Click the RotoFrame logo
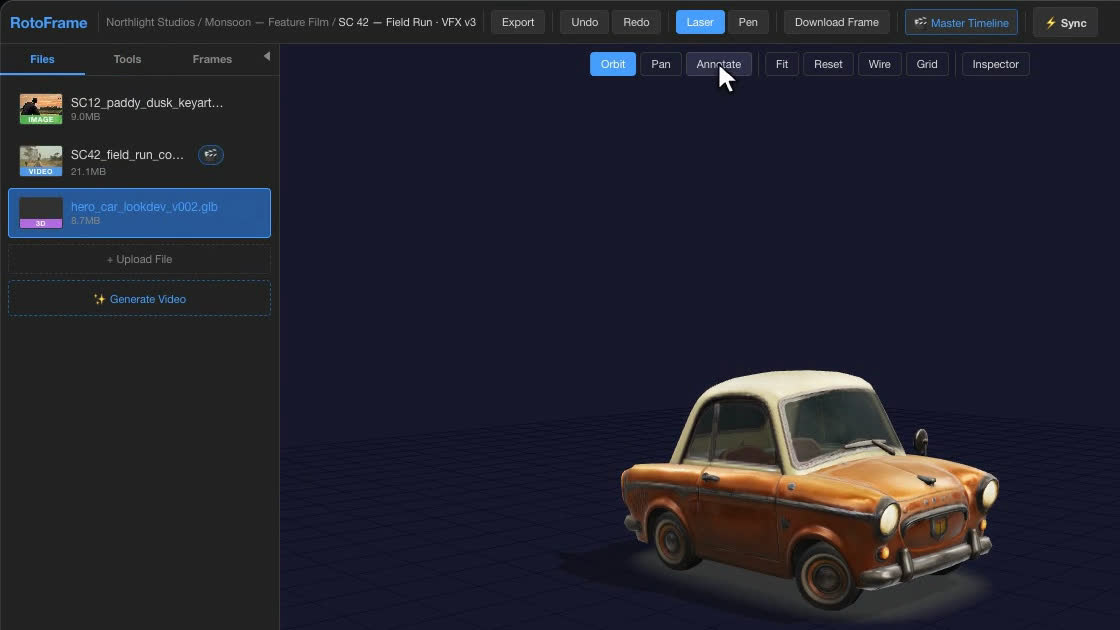 coord(49,22)
